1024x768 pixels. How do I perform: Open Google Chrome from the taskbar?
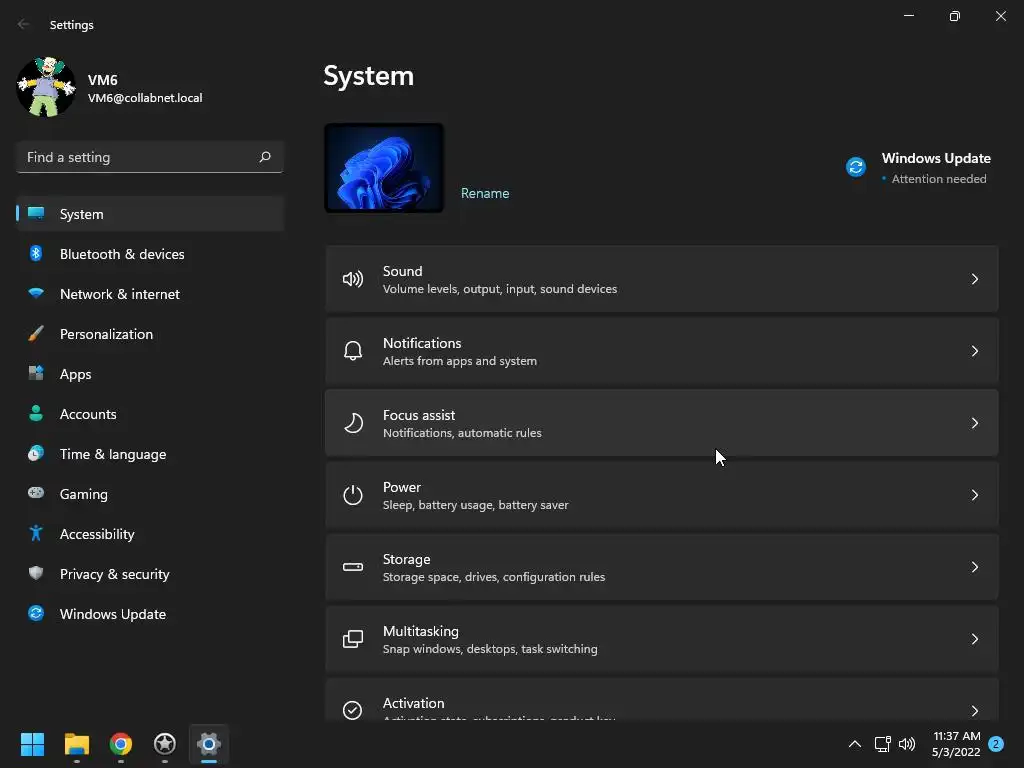point(121,744)
